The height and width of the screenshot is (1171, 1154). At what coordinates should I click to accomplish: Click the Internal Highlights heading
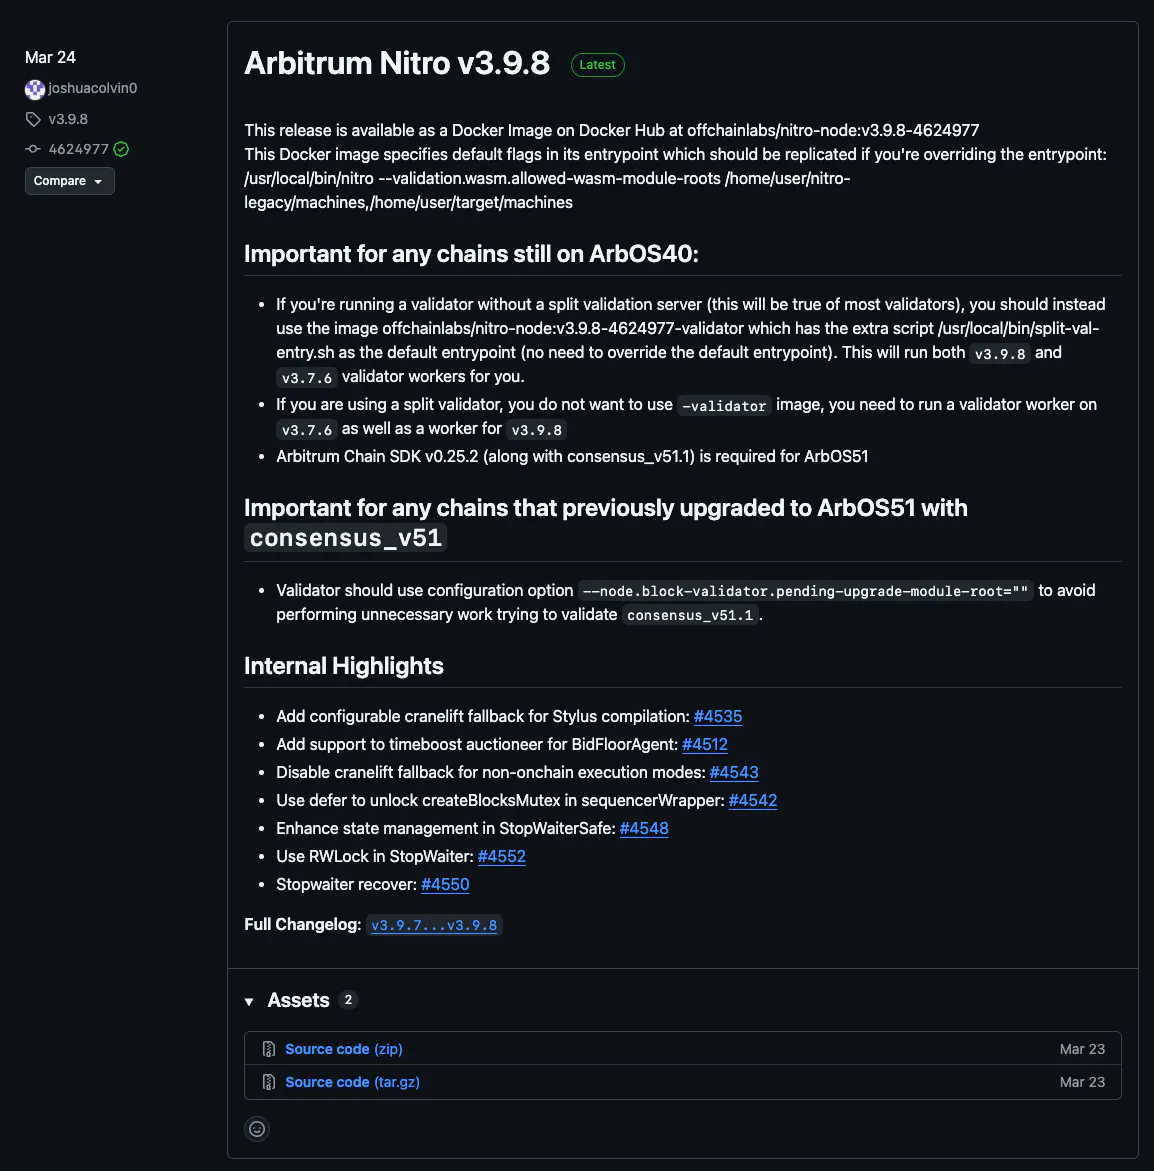pos(344,665)
